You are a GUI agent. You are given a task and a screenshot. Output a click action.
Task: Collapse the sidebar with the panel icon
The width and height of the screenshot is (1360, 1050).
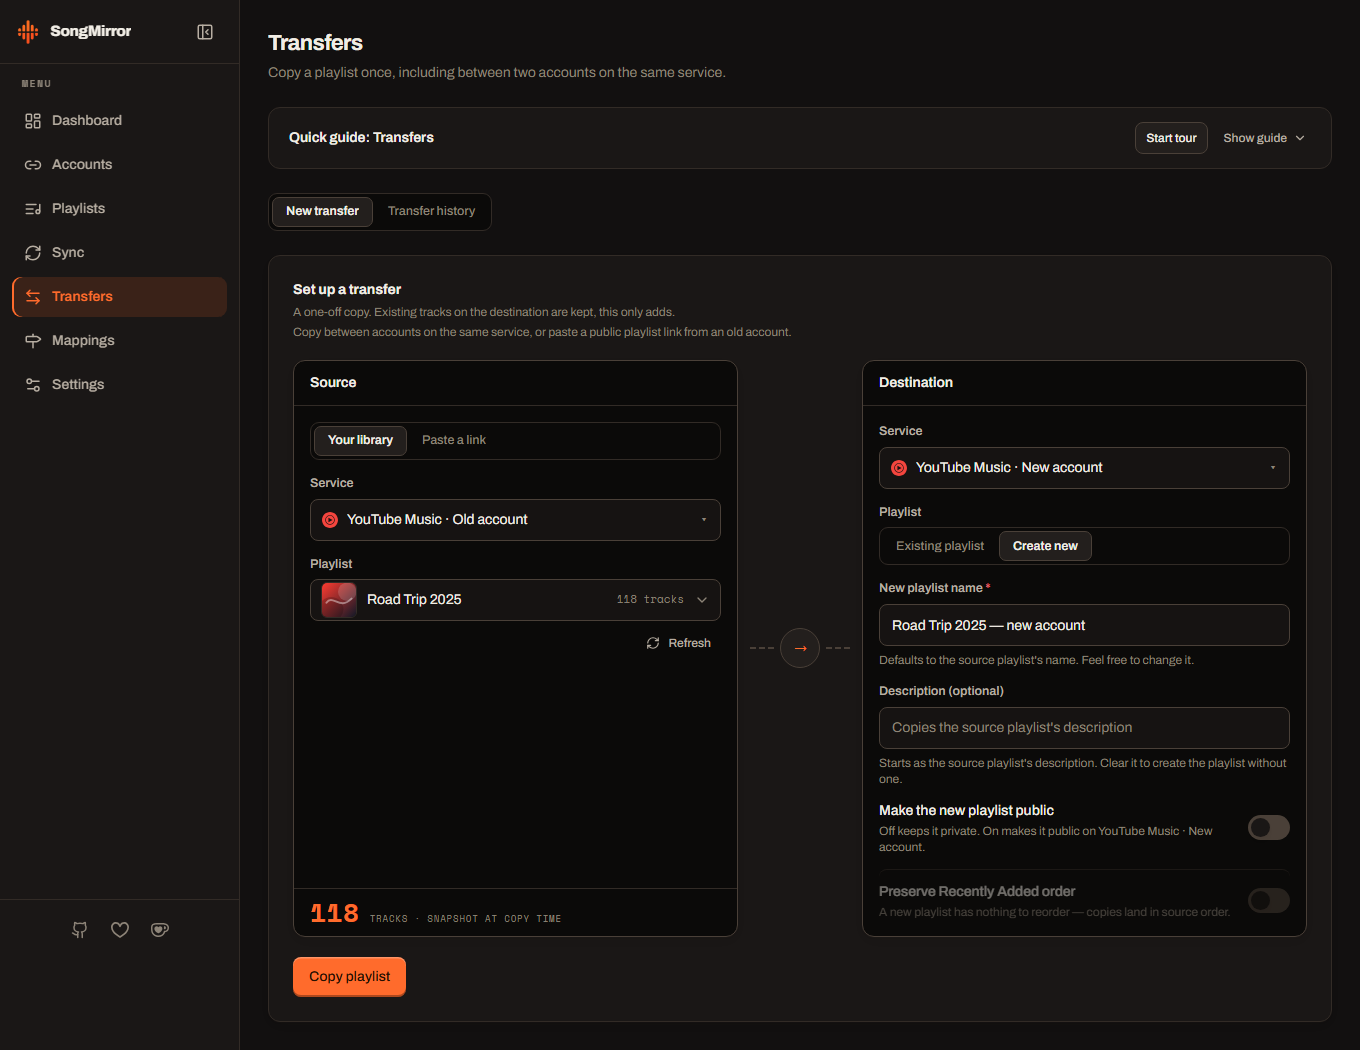[205, 32]
